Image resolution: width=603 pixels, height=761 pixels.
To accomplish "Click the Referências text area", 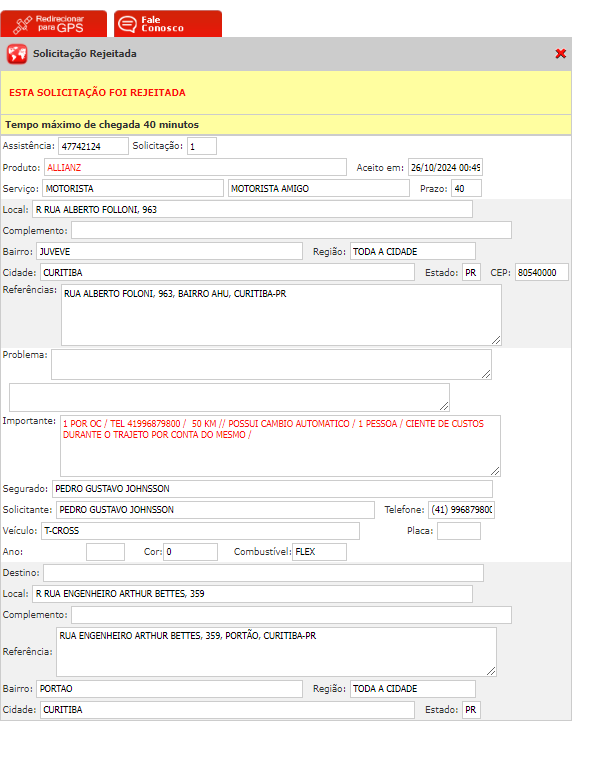I will [281, 315].
